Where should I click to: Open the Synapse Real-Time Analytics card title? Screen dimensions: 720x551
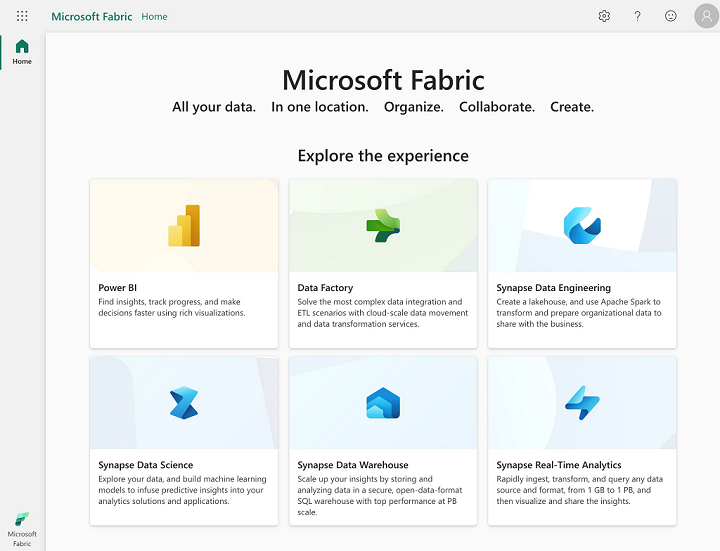coord(558,465)
